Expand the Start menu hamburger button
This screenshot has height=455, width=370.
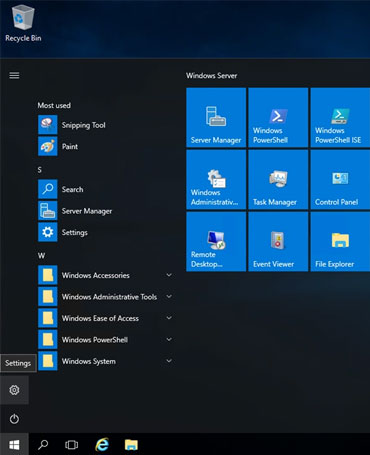(x=14, y=76)
